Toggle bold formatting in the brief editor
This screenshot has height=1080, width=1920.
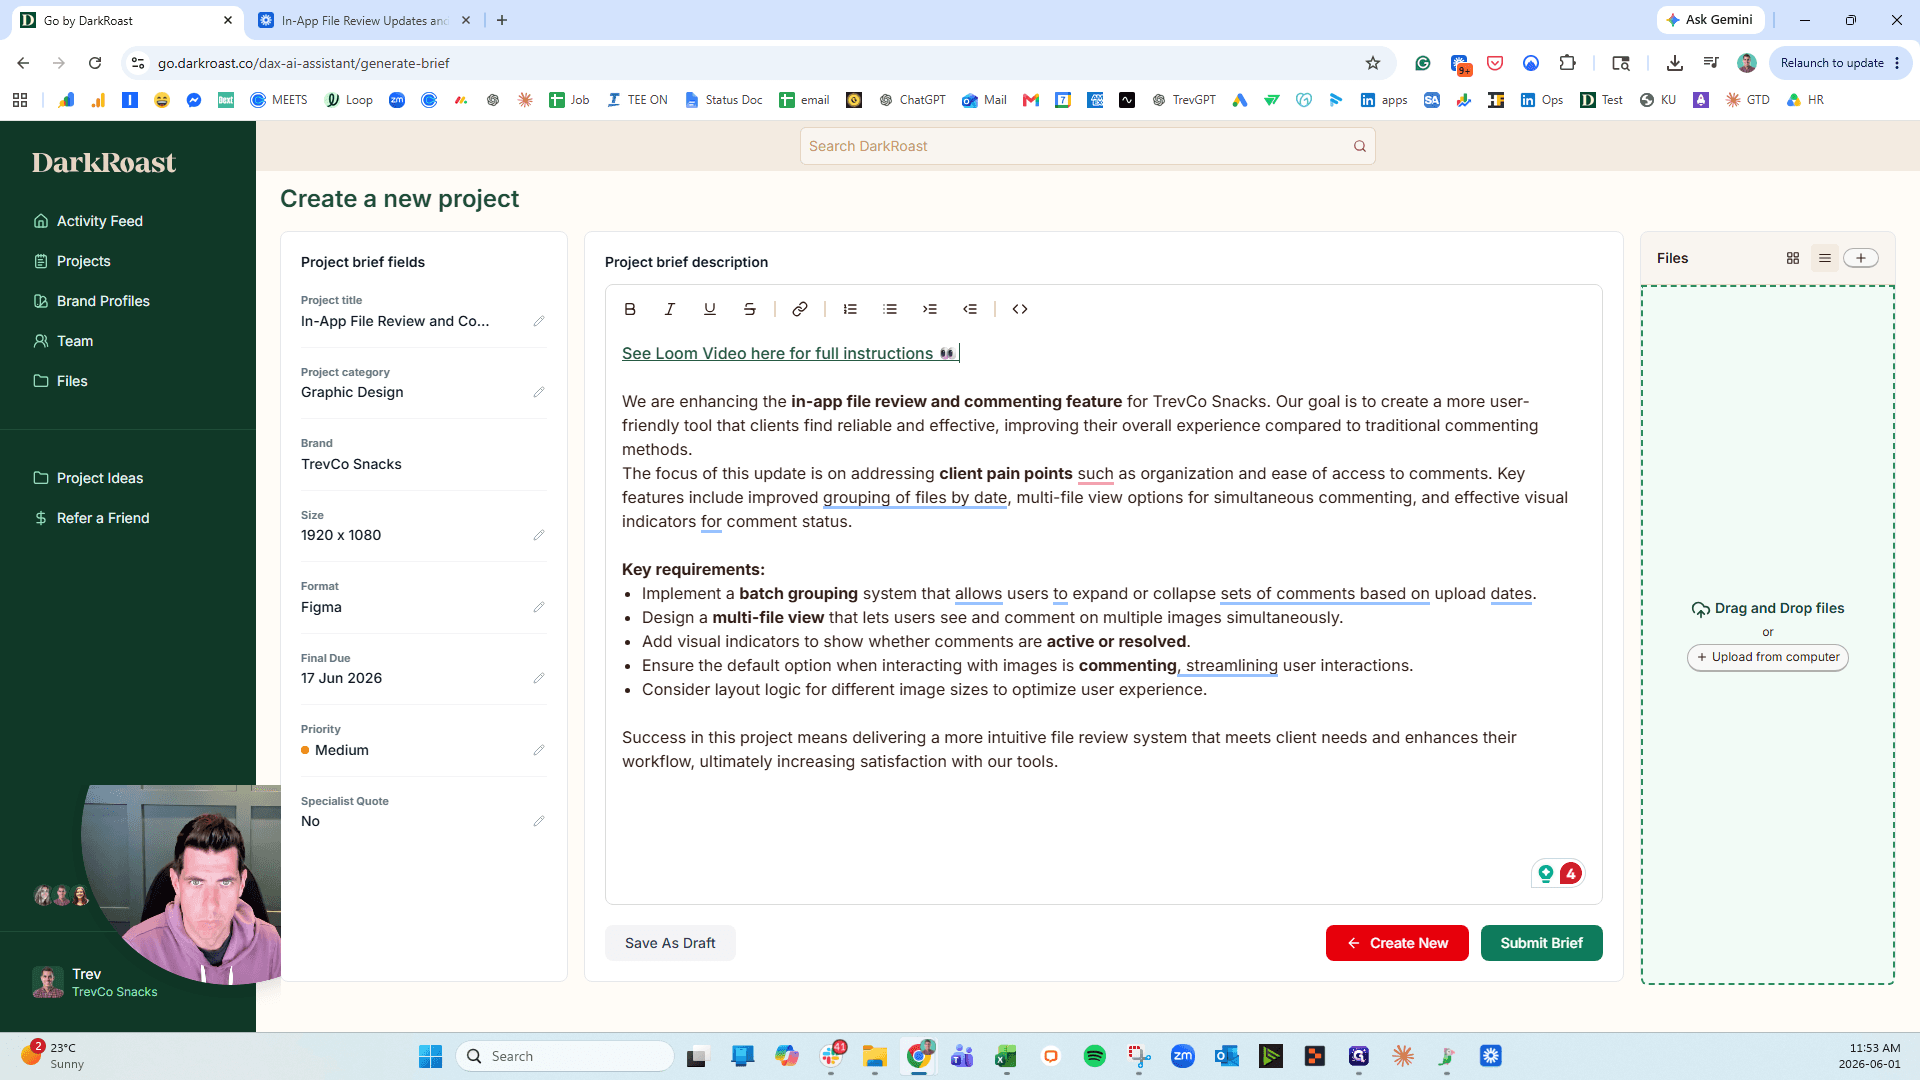pyautogui.click(x=630, y=309)
